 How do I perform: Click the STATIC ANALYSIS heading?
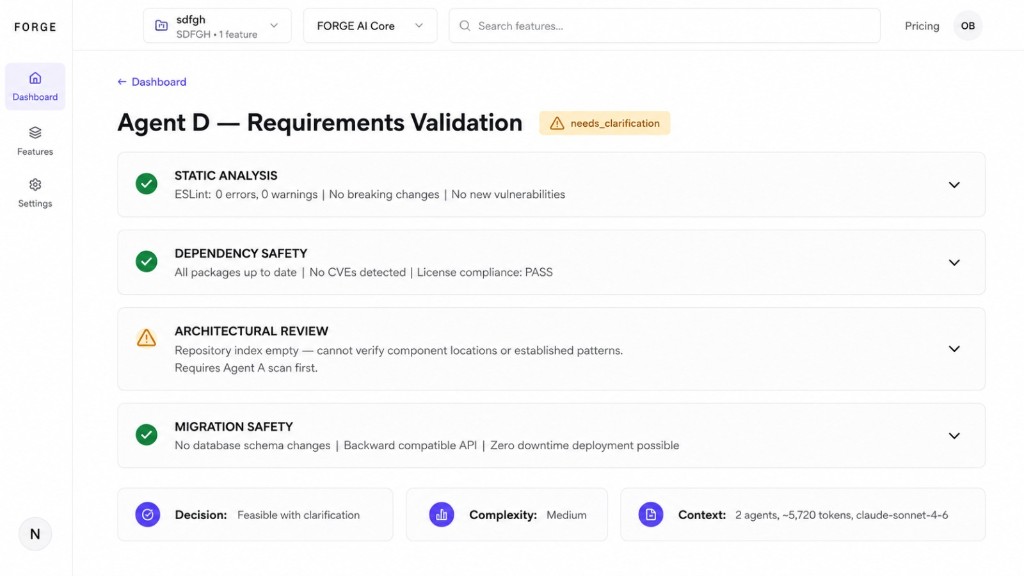coord(226,176)
